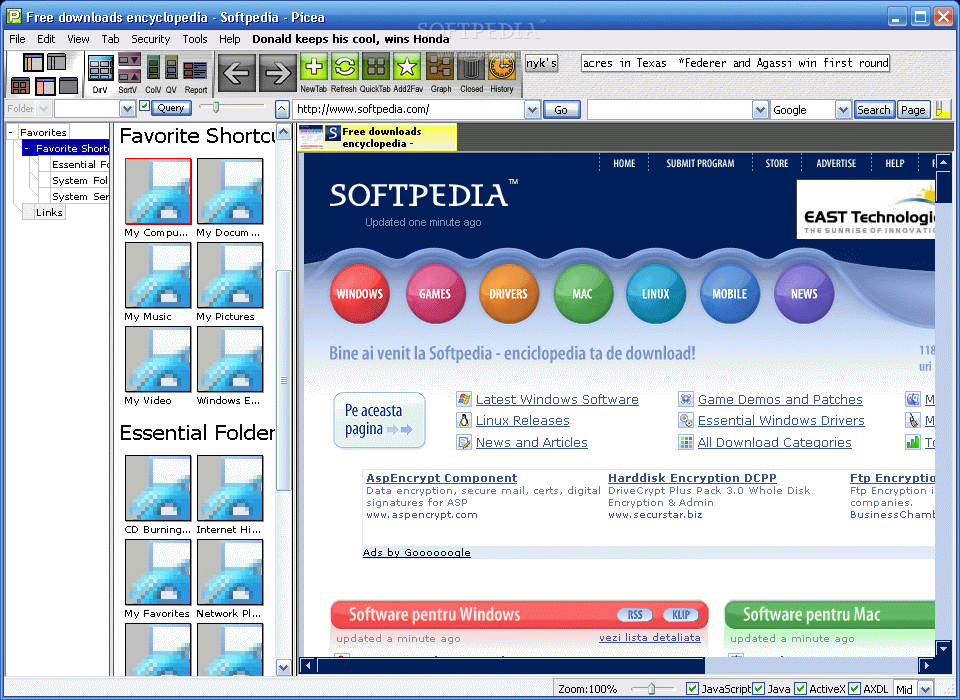Open the Edit menu
960x700 pixels.
(46, 39)
